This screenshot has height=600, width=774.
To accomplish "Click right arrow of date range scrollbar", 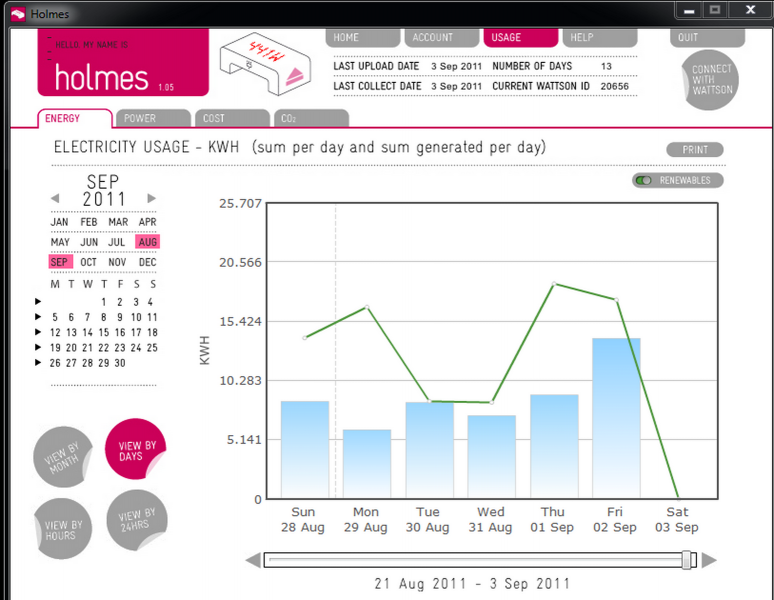I will tap(709, 561).
